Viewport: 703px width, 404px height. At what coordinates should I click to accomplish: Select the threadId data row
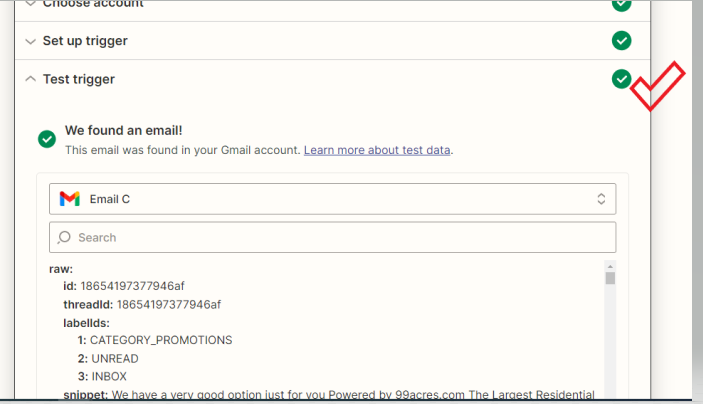click(x=142, y=304)
